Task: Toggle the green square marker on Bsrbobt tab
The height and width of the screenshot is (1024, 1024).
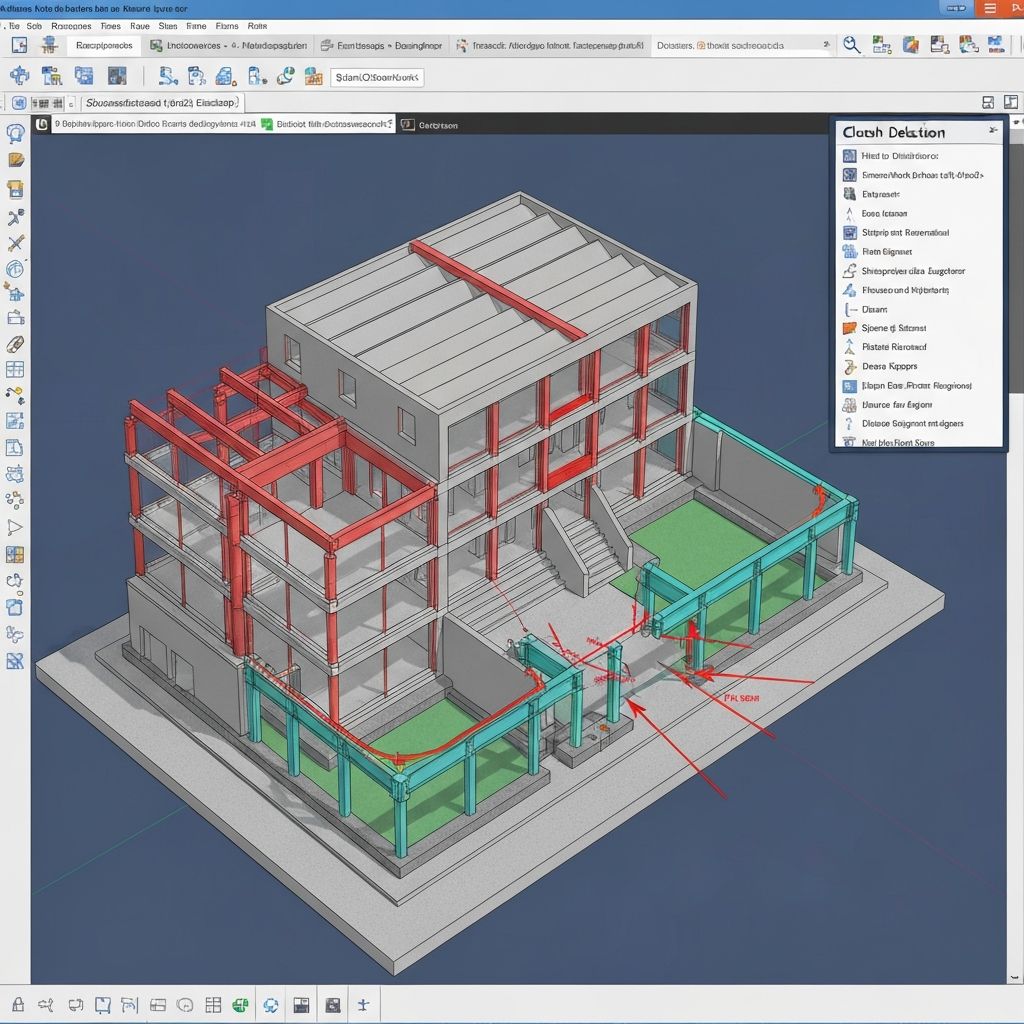Action: pos(266,125)
